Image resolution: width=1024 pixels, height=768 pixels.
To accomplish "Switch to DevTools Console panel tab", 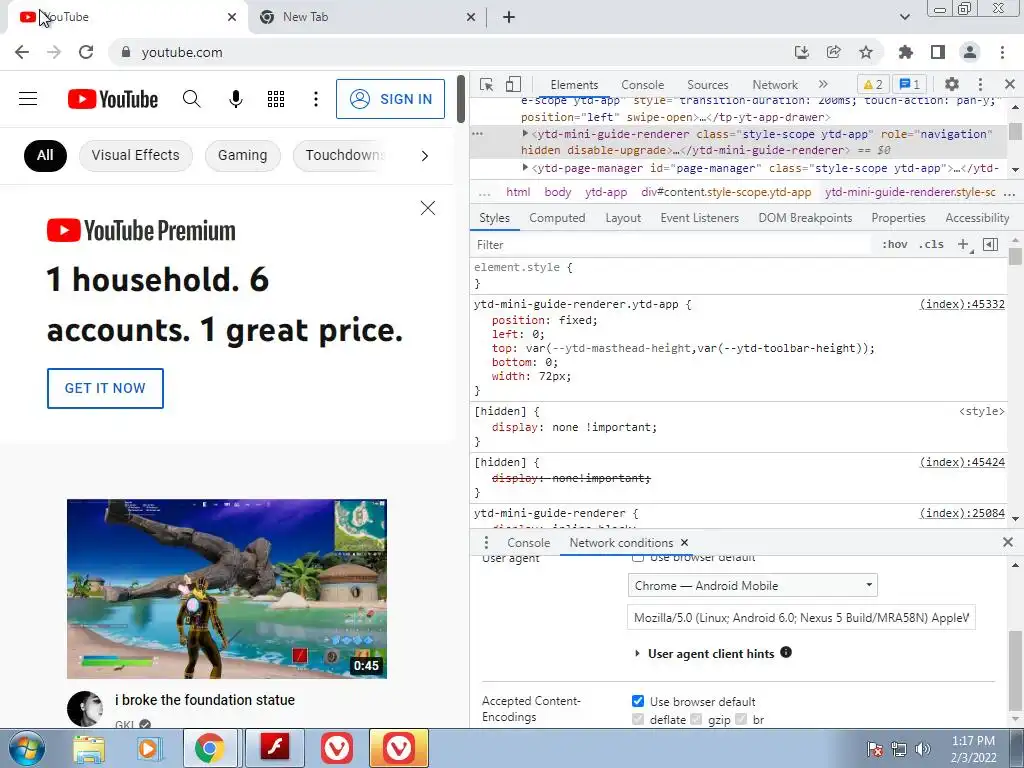I will click(x=643, y=85).
